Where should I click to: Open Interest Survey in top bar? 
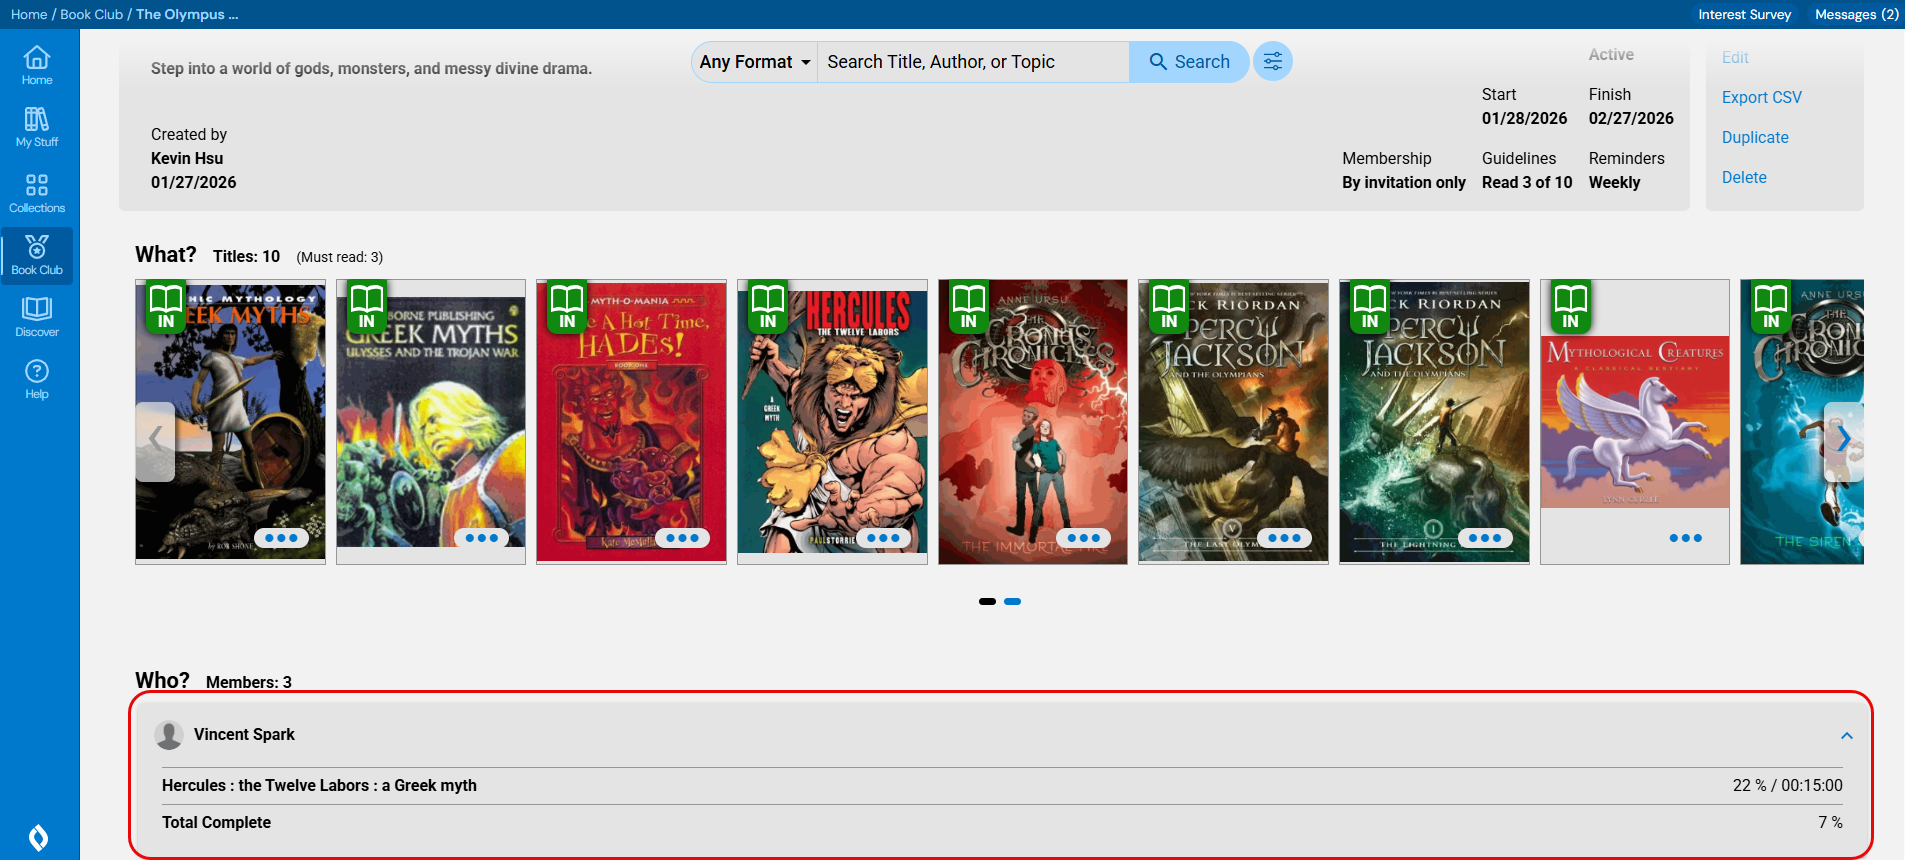[1744, 14]
